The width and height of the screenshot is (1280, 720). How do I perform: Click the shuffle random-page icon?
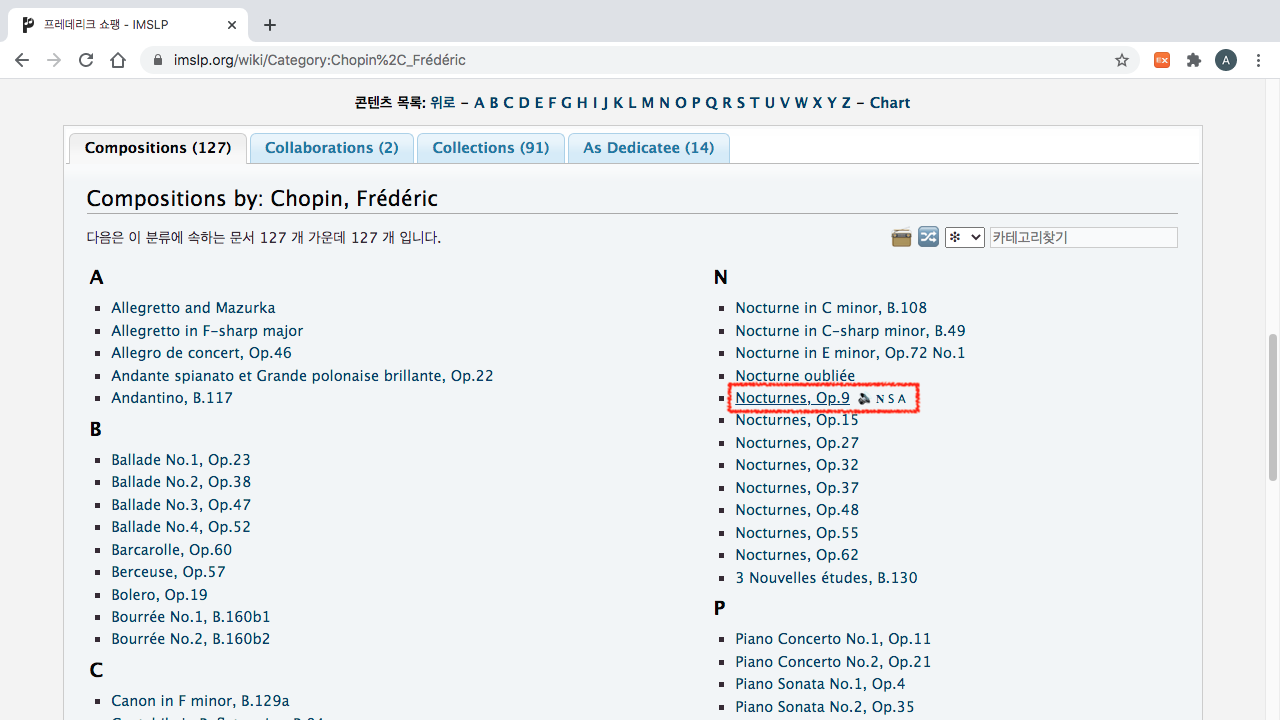tap(929, 238)
